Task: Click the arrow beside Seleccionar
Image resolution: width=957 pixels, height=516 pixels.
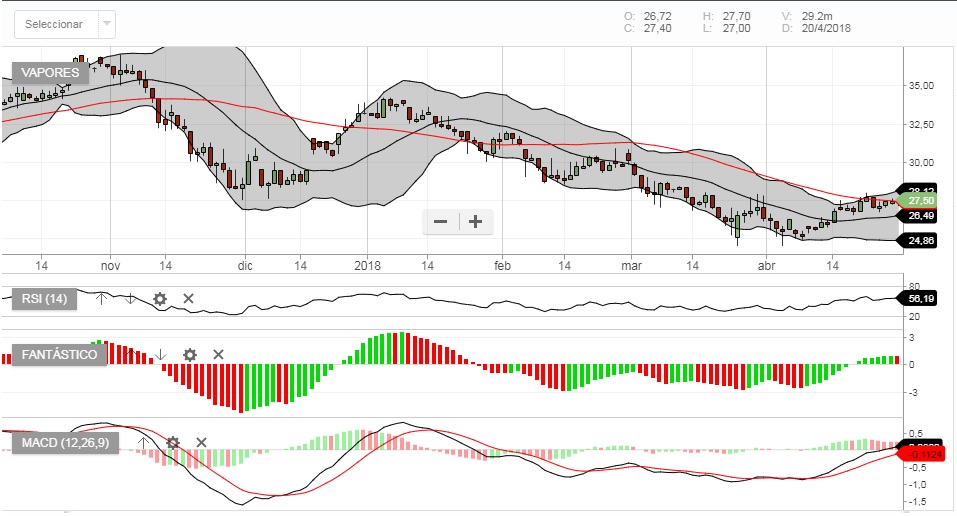Action: 107,24
